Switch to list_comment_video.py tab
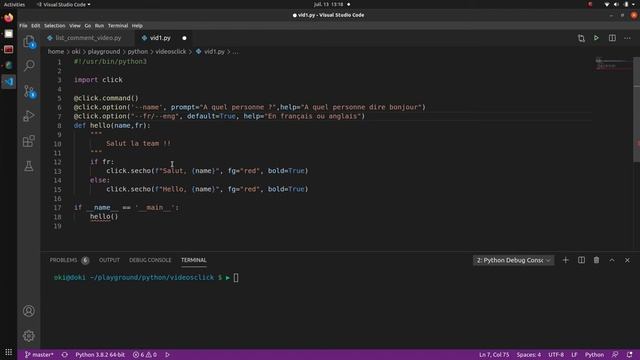This screenshot has width=640, height=360. pos(88,38)
